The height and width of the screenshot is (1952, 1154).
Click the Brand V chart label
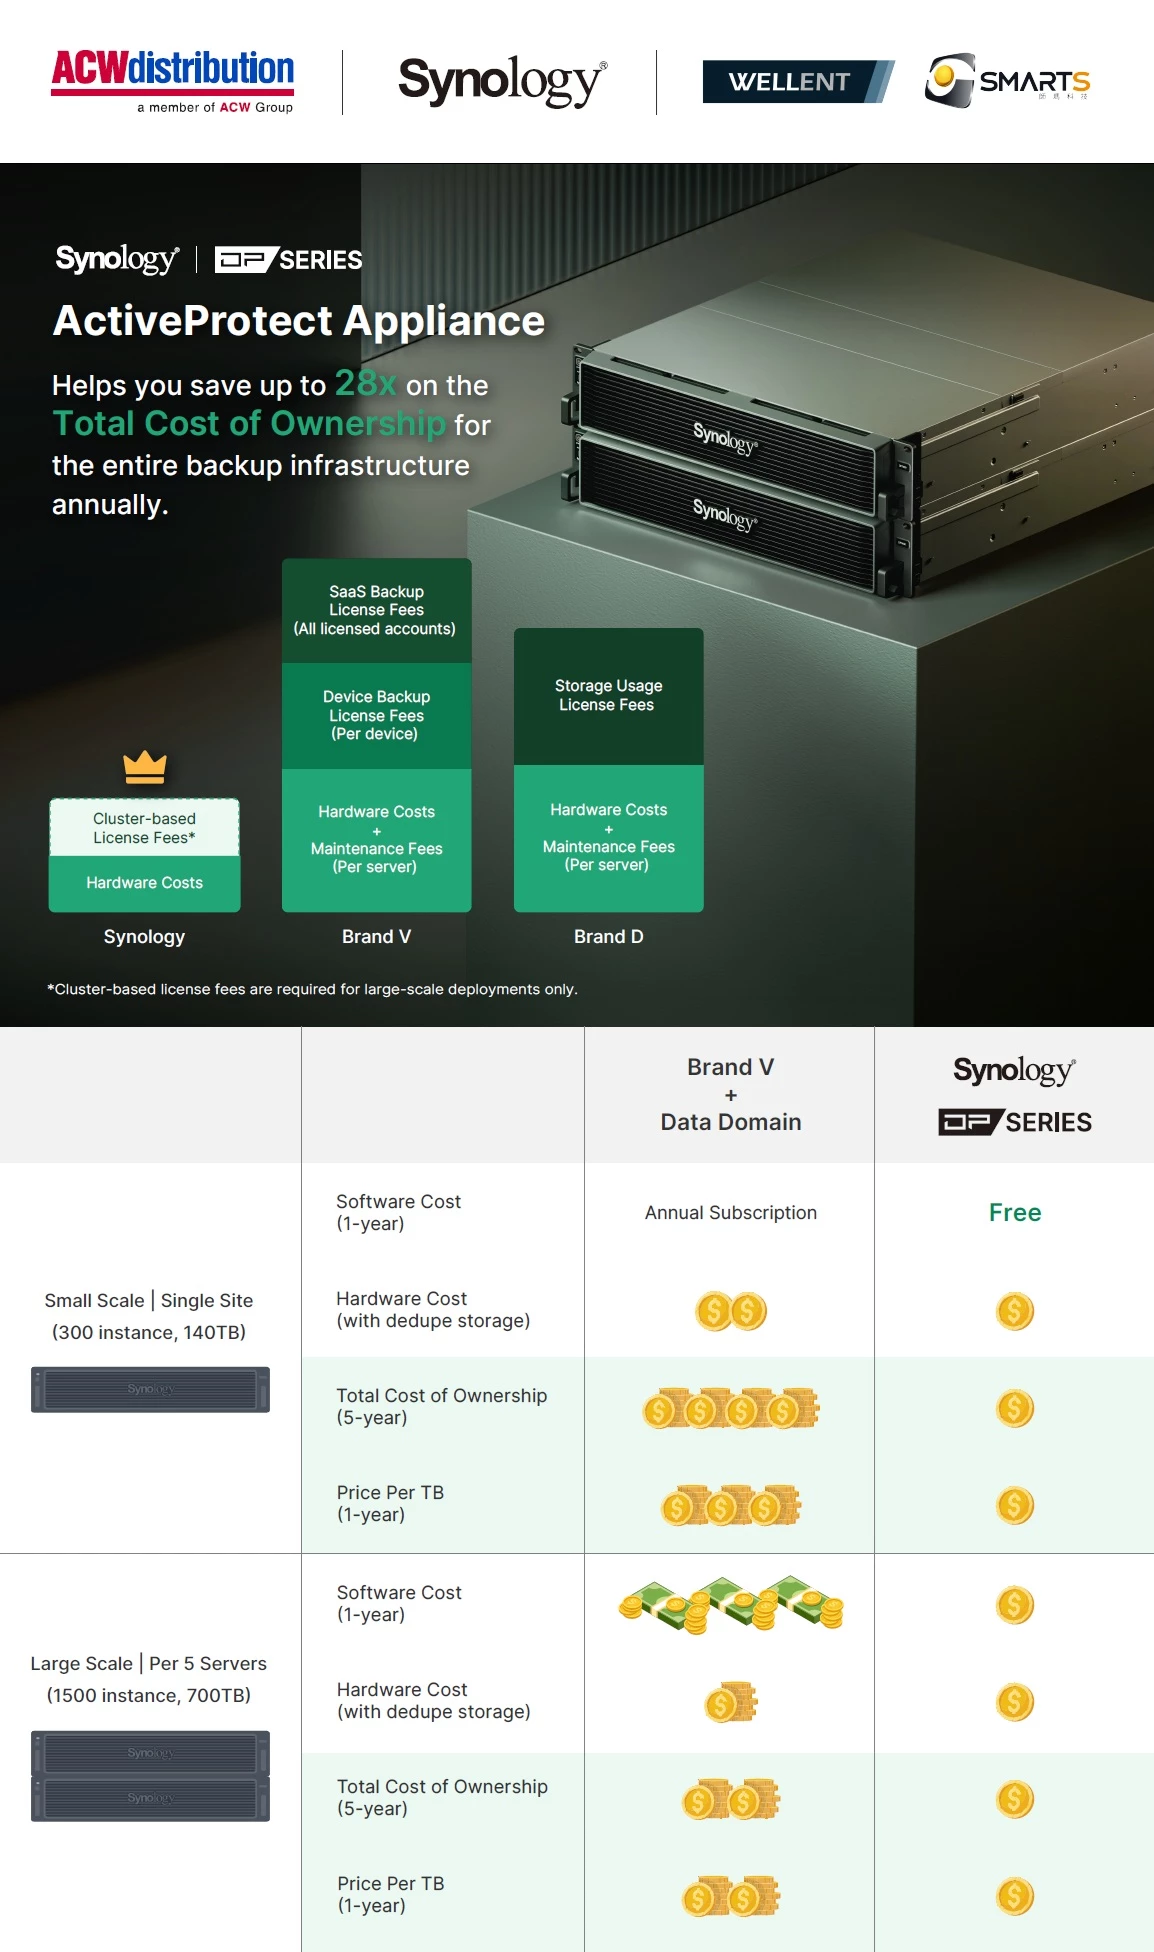pyautogui.click(x=376, y=937)
